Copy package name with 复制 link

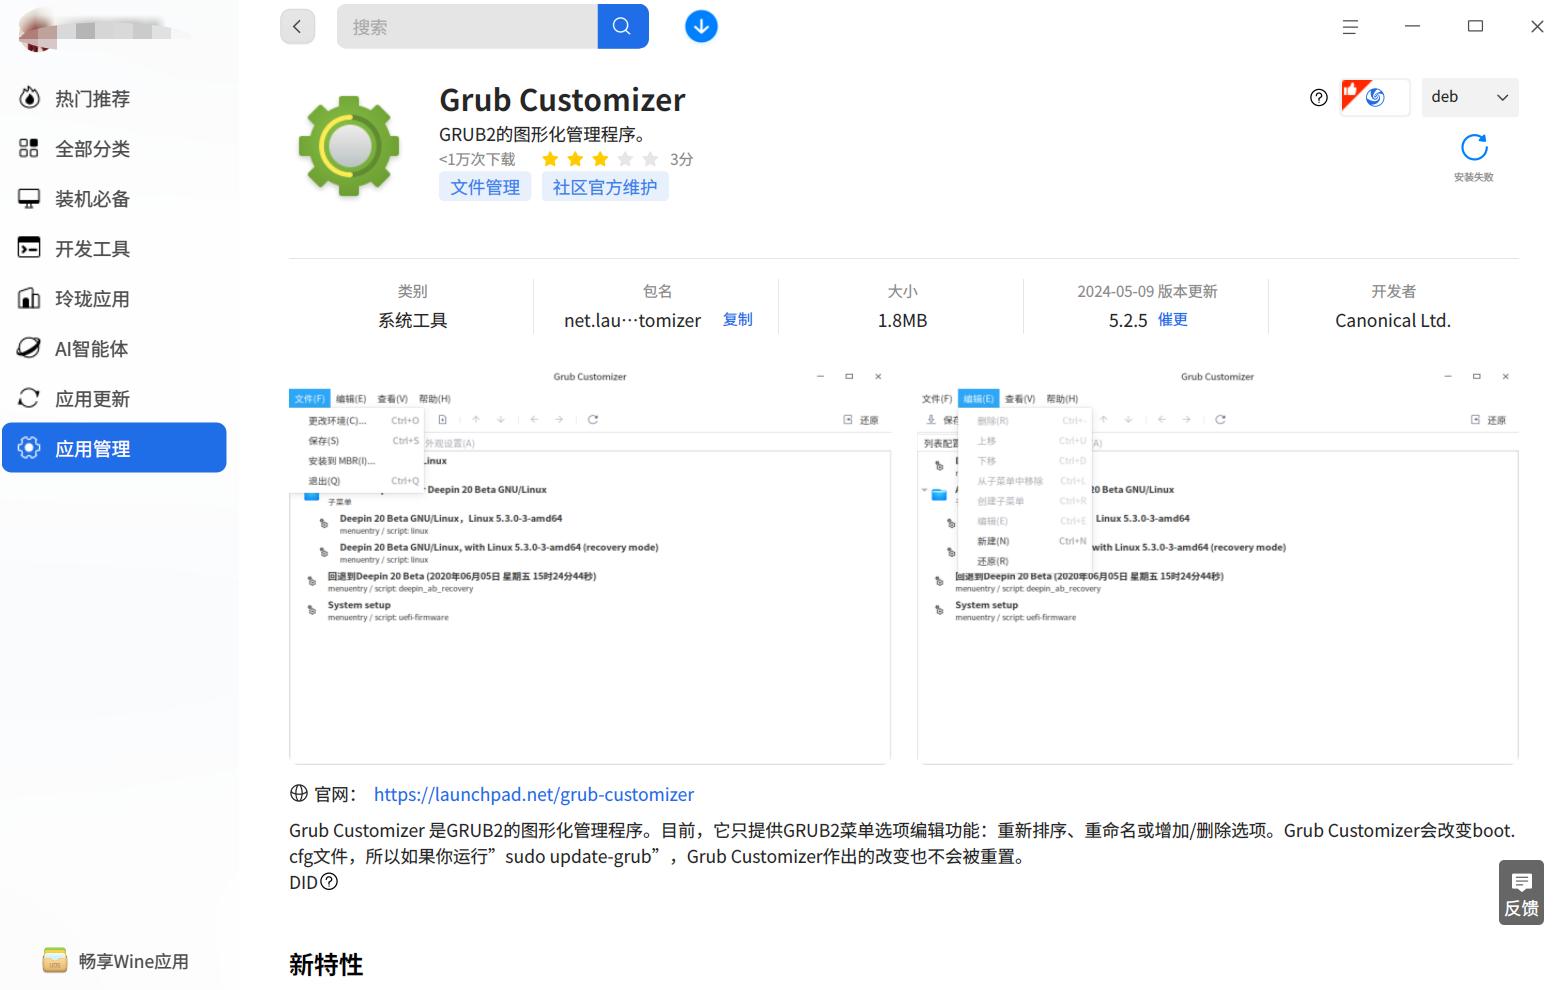tap(738, 320)
